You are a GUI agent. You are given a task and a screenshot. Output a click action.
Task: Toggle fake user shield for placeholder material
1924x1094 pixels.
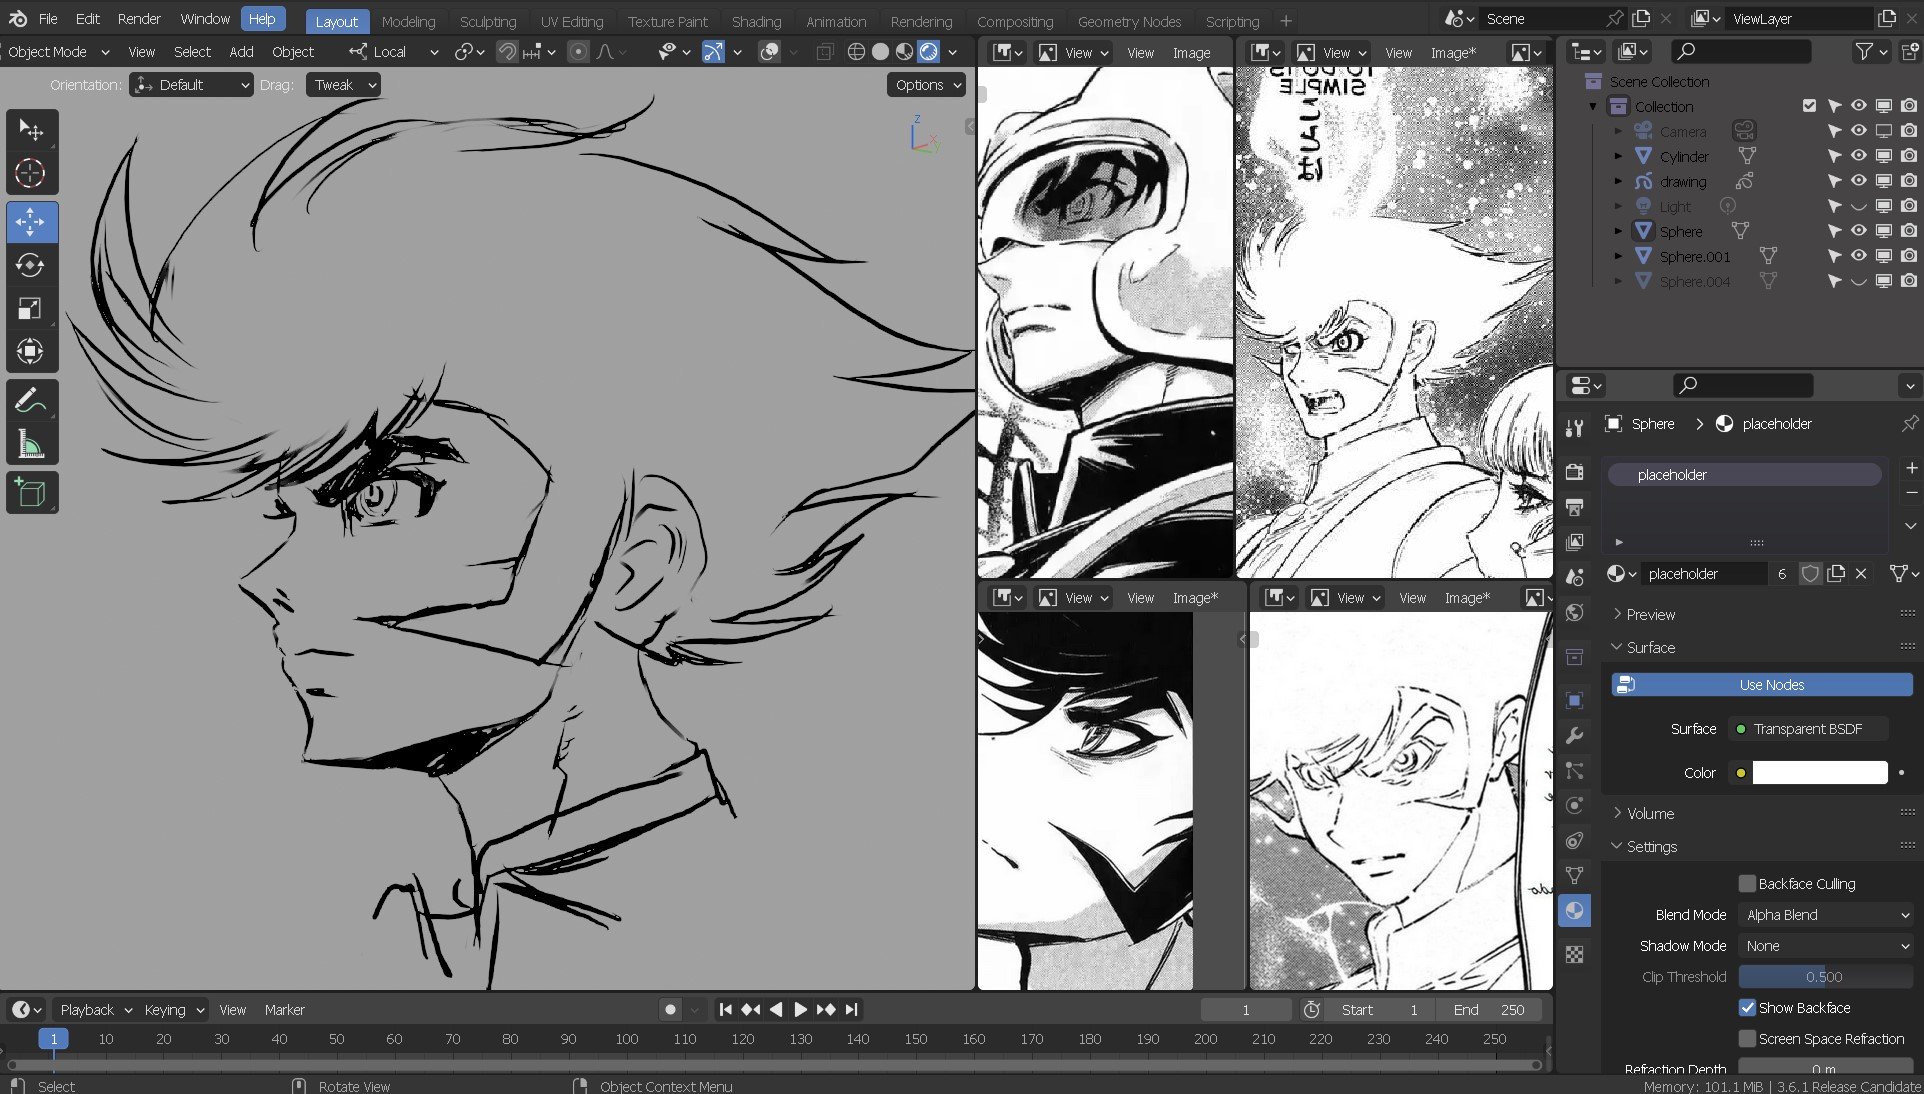pos(1810,573)
